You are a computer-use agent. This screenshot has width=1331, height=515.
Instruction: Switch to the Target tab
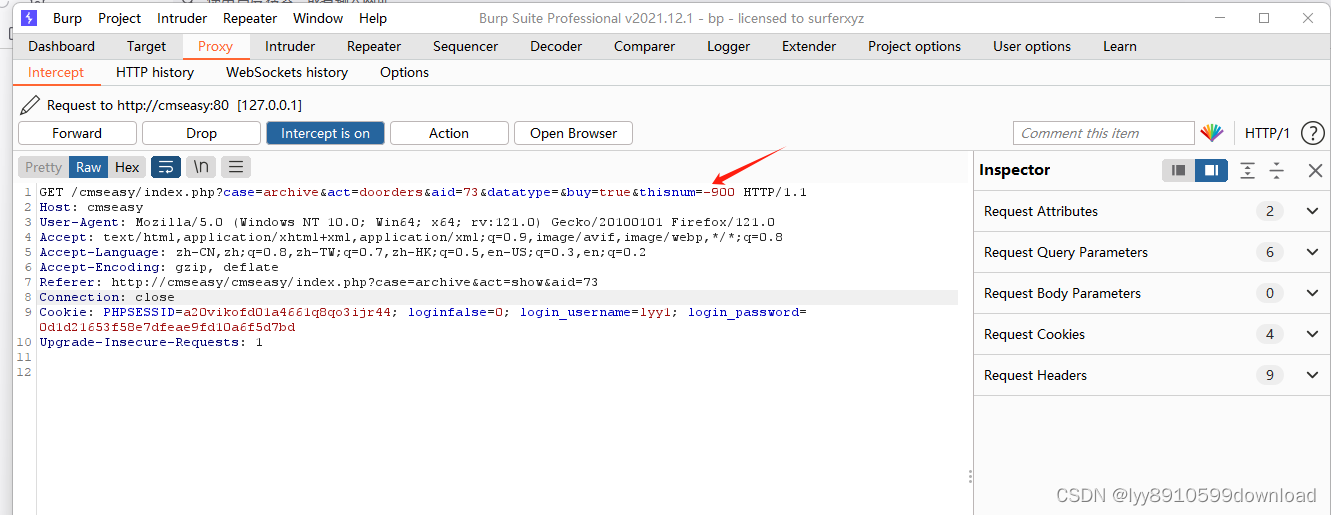(147, 46)
